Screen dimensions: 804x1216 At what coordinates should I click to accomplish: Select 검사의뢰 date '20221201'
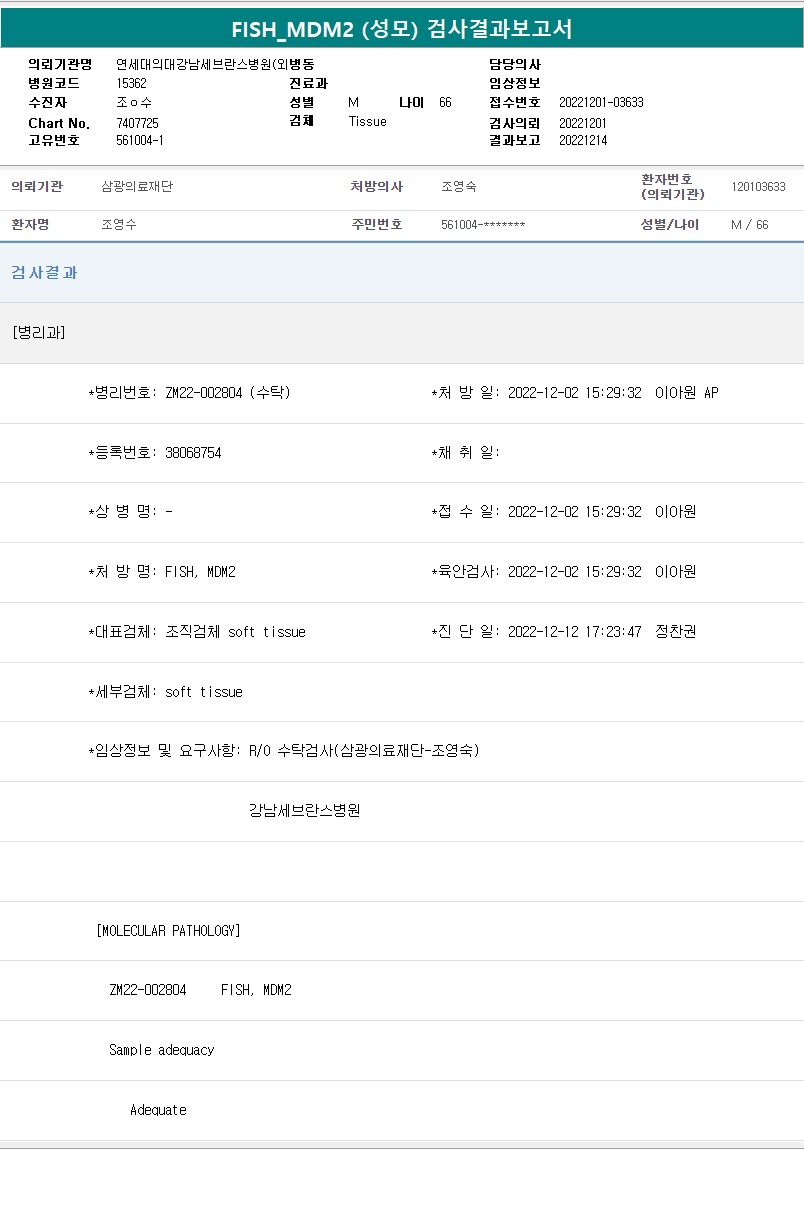583,123
